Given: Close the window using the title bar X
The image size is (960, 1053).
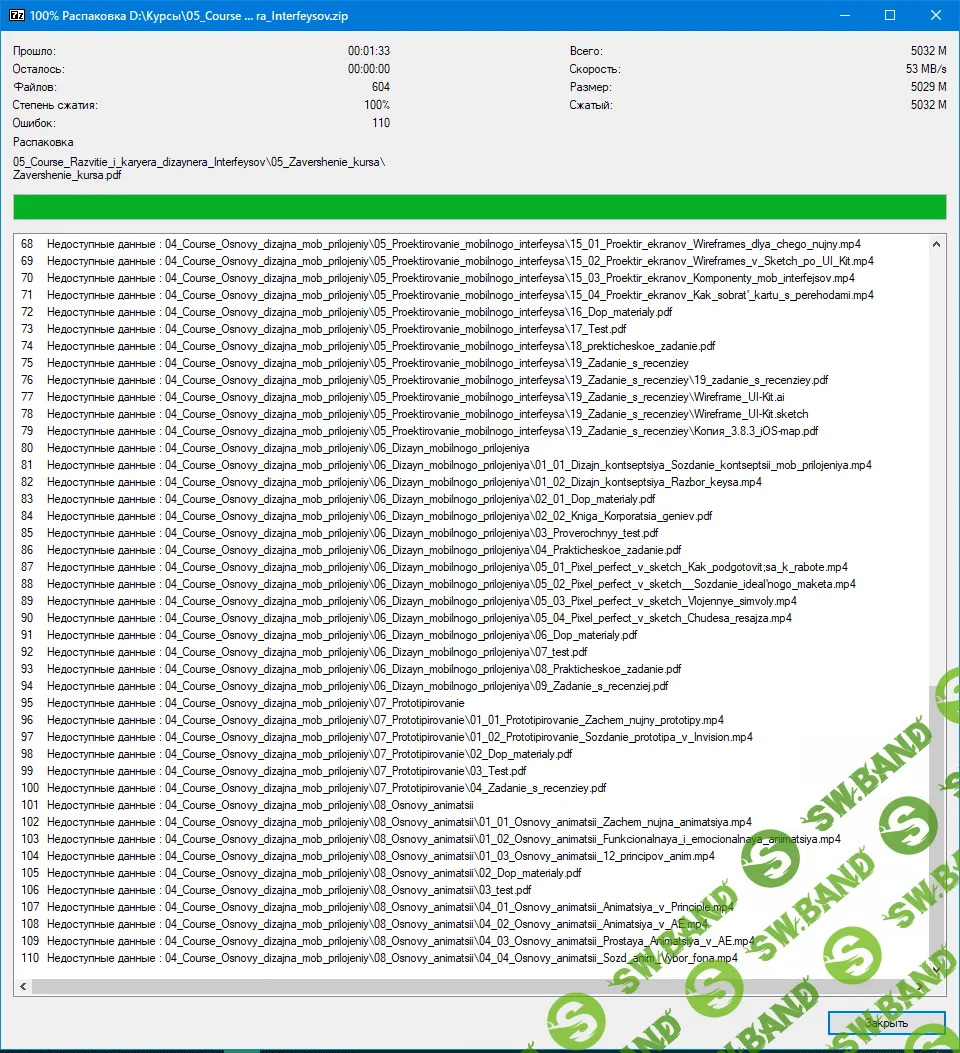Looking at the screenshot, I should 935,16.
